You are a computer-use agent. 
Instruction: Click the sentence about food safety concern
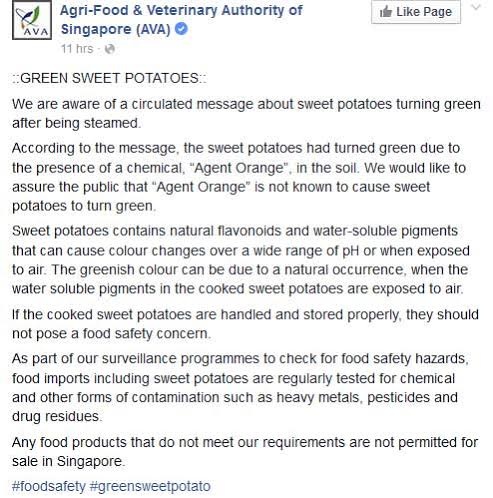coord(245,324)
